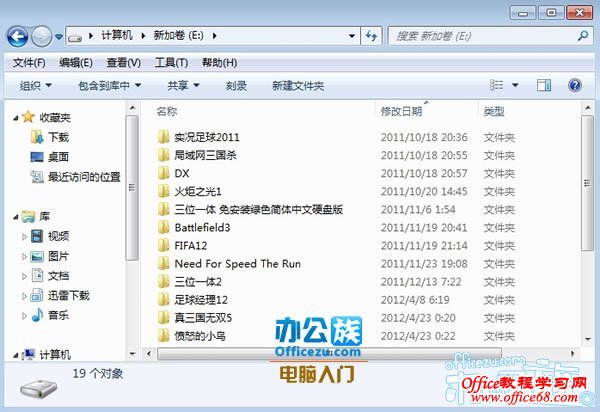Select the 三位一体 免安装绿色简体中文硬盘版 folder
The height and width of the screenshot is (412, 600).
tap(250, 209)
